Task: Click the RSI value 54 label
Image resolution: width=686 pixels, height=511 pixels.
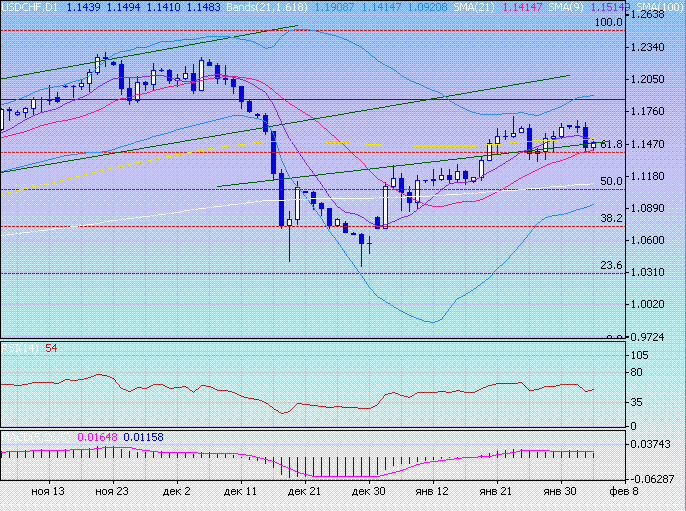Action: [x=51, y=348]
